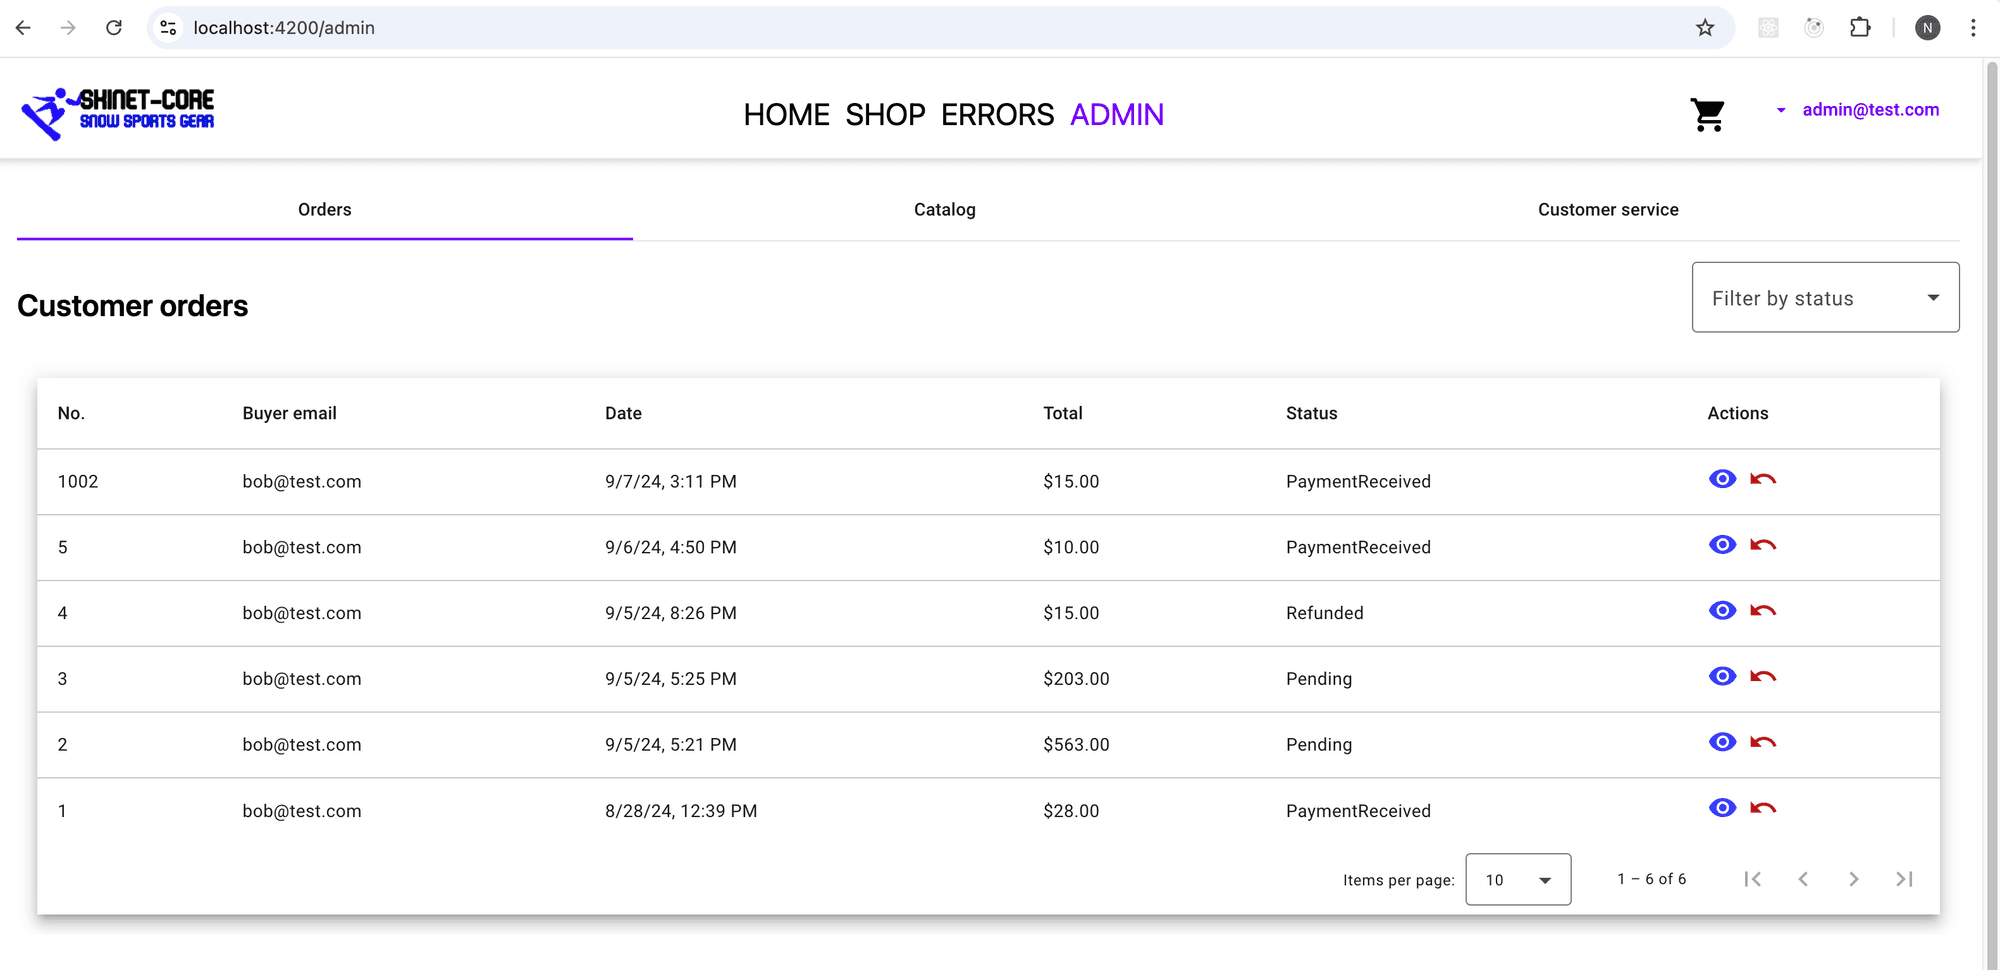
Task: View the refunded order 4 details
Action: click(1722, 611)
